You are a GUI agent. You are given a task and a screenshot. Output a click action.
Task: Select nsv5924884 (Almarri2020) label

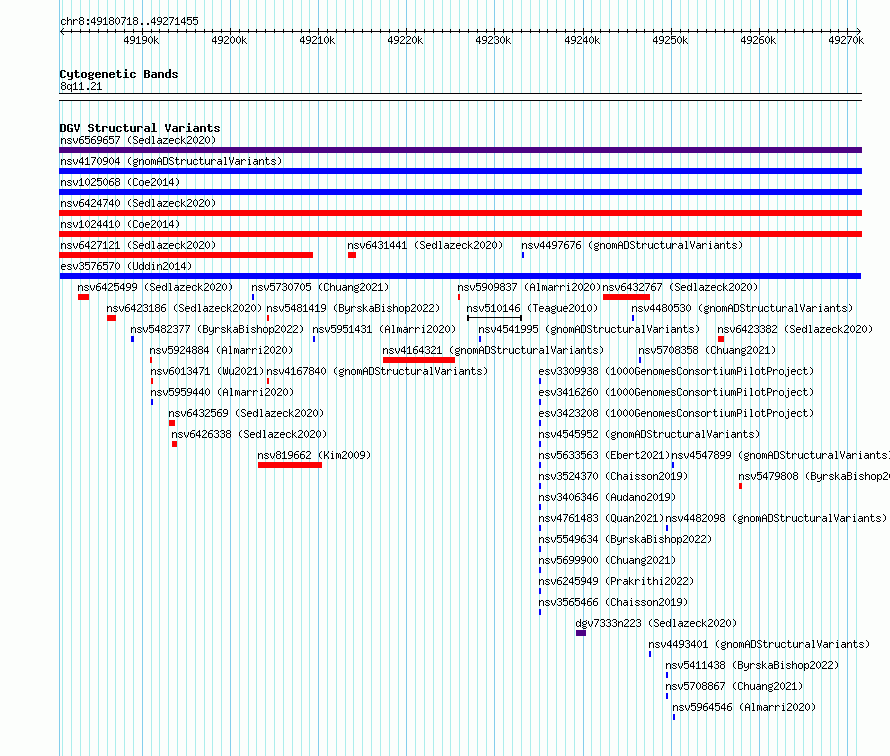[221, 350]
